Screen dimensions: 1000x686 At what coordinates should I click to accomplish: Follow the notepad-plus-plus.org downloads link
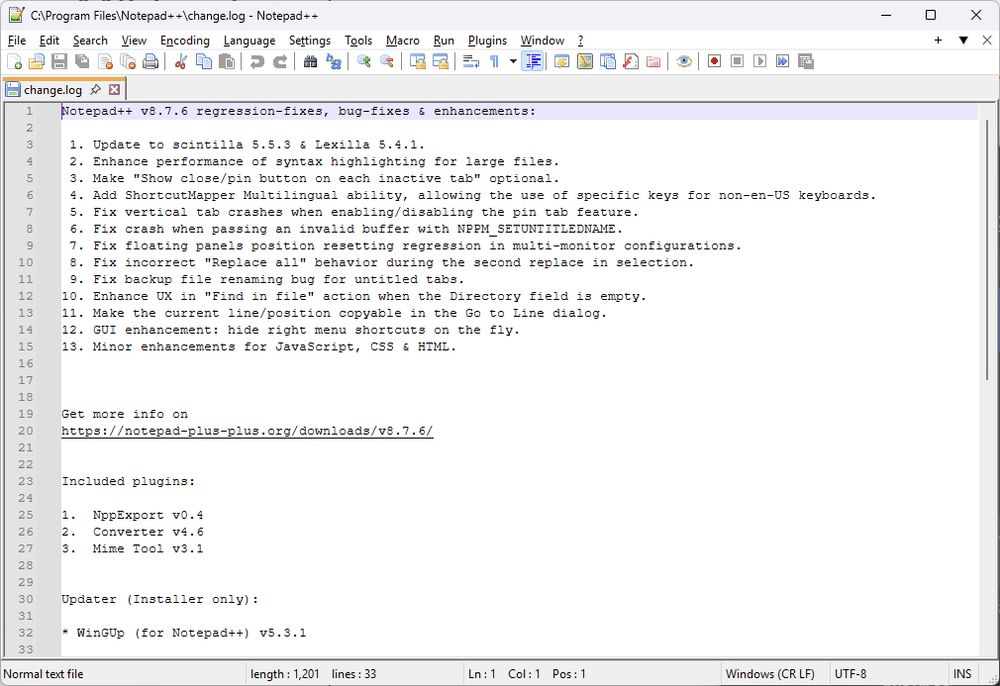click(x=247, y=431)
